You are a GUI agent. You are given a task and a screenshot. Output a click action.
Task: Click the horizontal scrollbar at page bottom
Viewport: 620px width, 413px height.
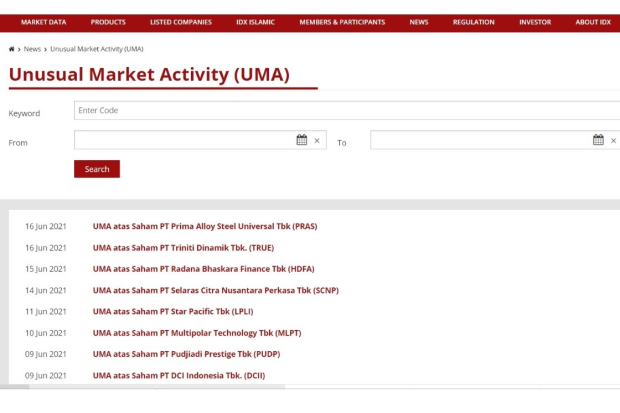point(142,386)
